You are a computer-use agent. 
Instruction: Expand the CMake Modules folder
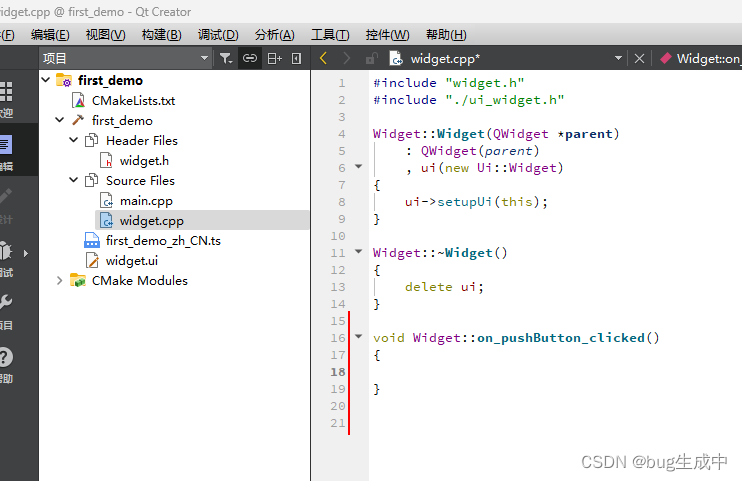click(x=60, y=280)
